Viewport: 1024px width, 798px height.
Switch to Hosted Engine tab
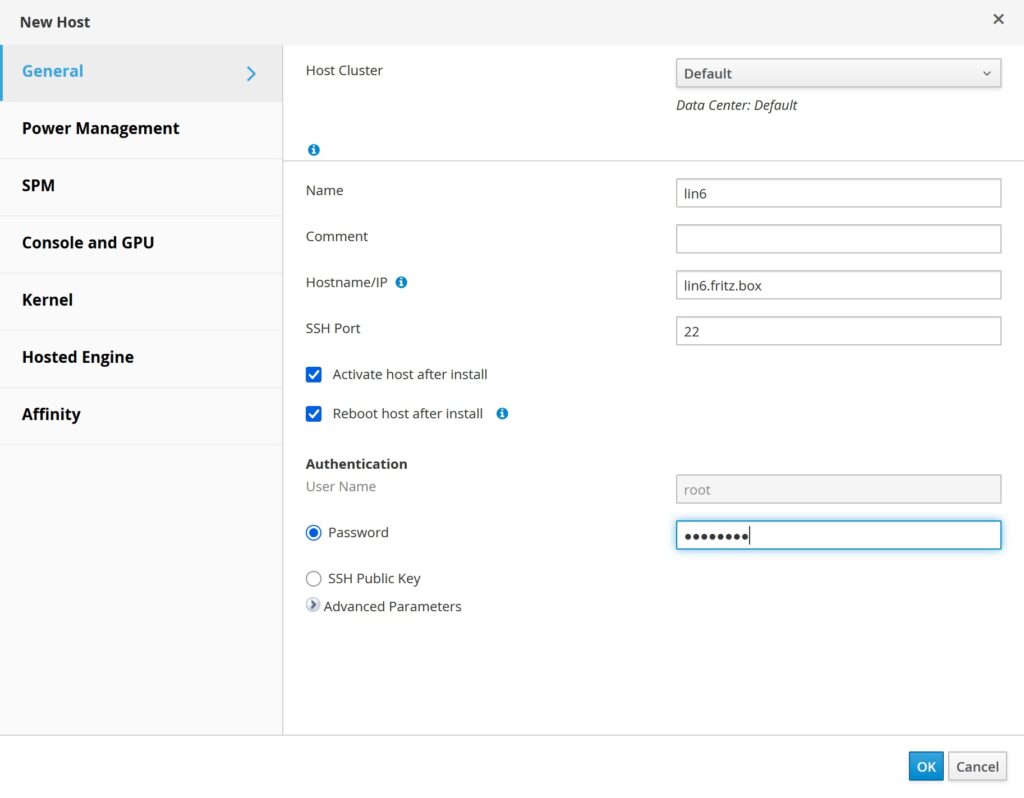pyautogui.click(x=141, y=359)
